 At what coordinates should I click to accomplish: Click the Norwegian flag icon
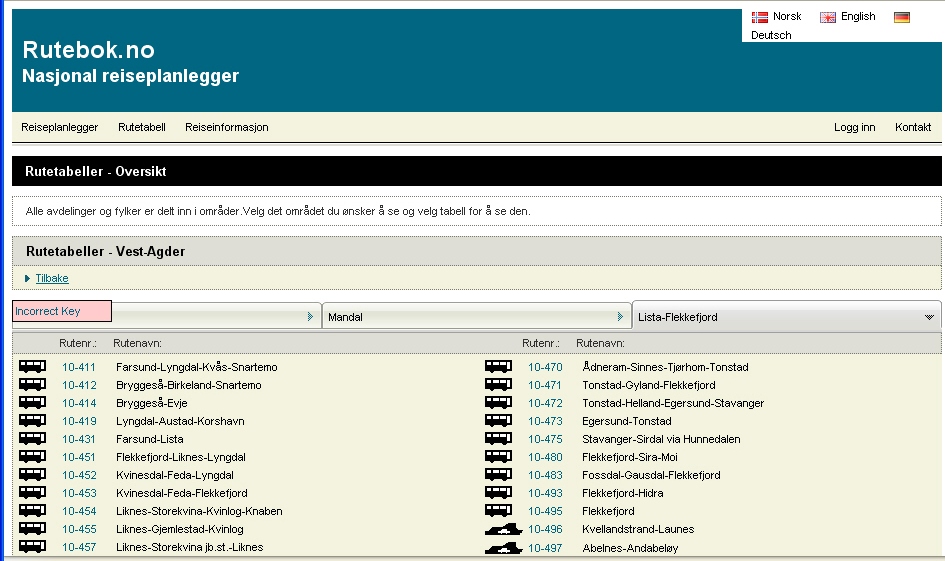[x=760, y=17]
